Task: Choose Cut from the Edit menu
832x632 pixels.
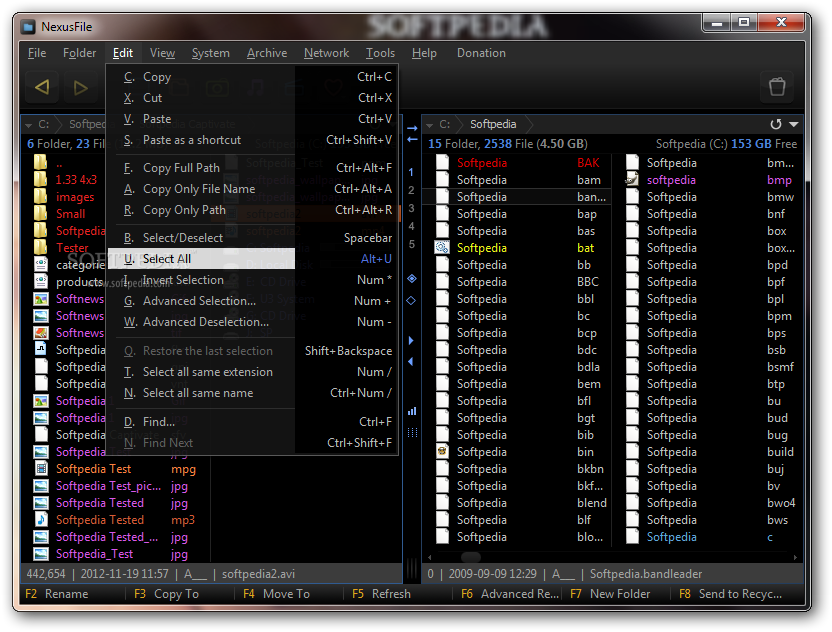Action: coord(253,98)
